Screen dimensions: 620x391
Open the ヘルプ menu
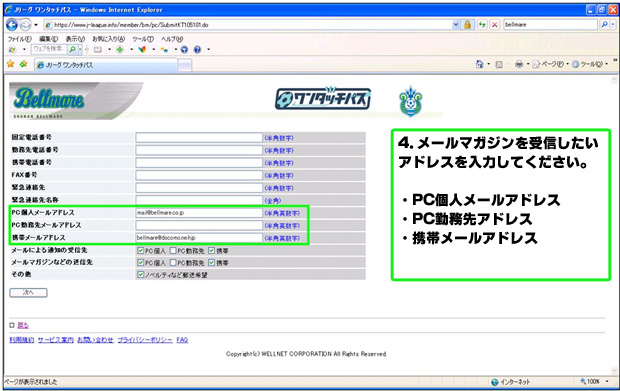(x=172, y=39)
